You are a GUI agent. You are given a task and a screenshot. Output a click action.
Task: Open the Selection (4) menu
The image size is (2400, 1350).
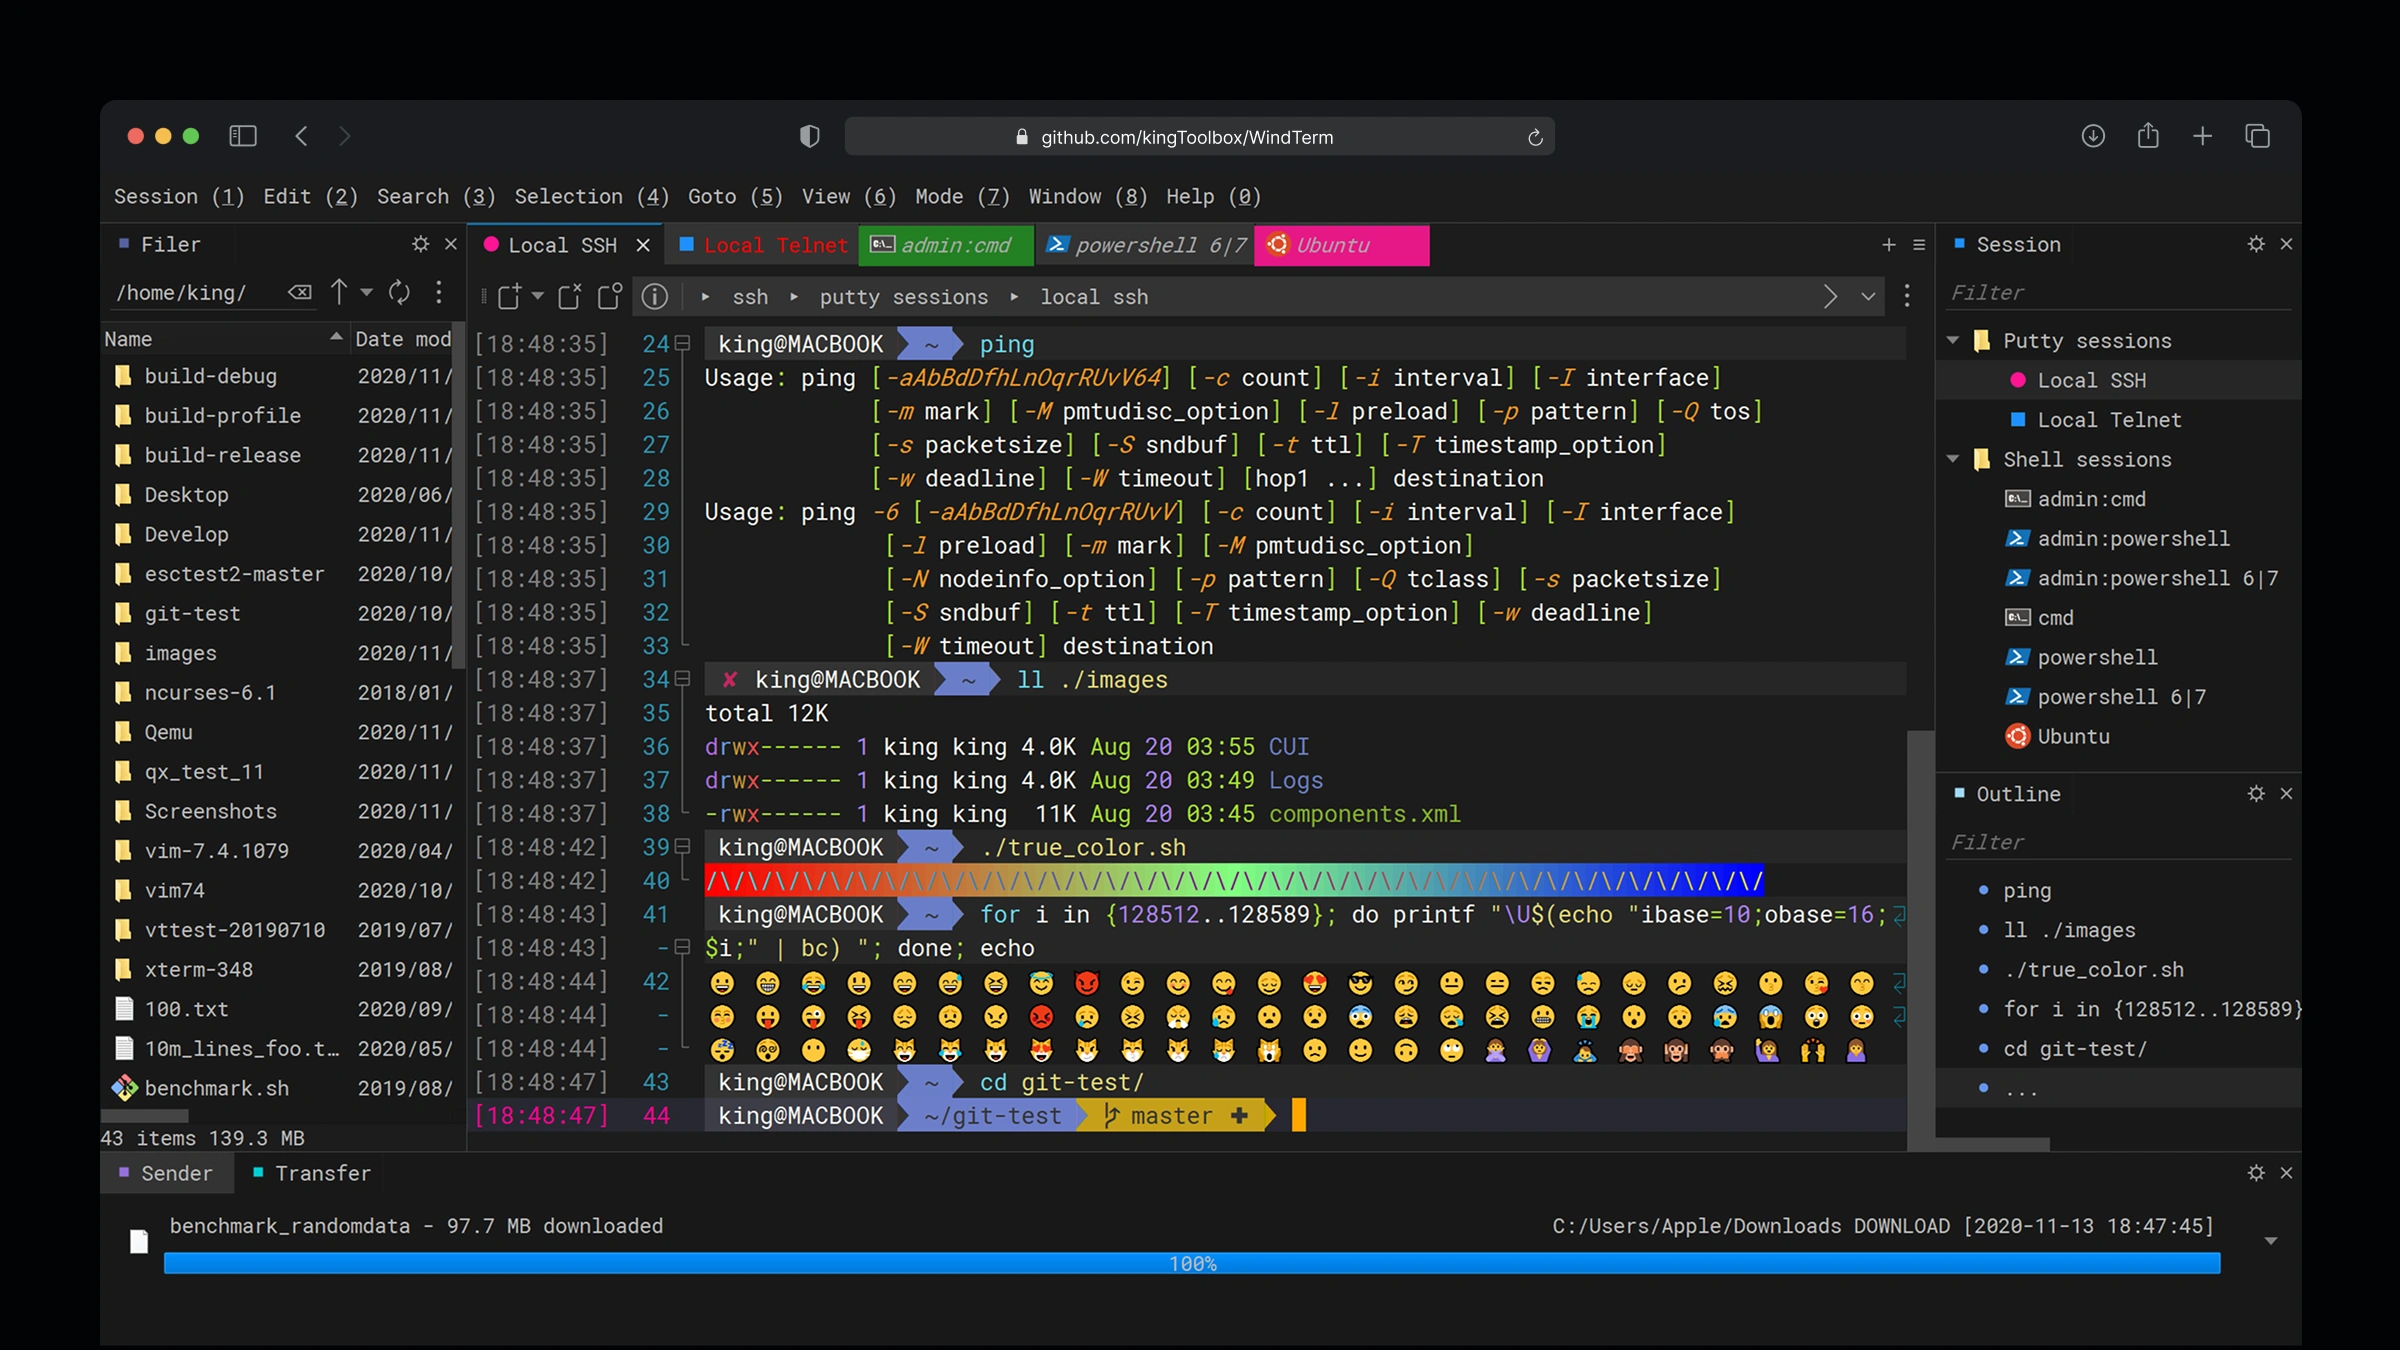pos(592,197)
